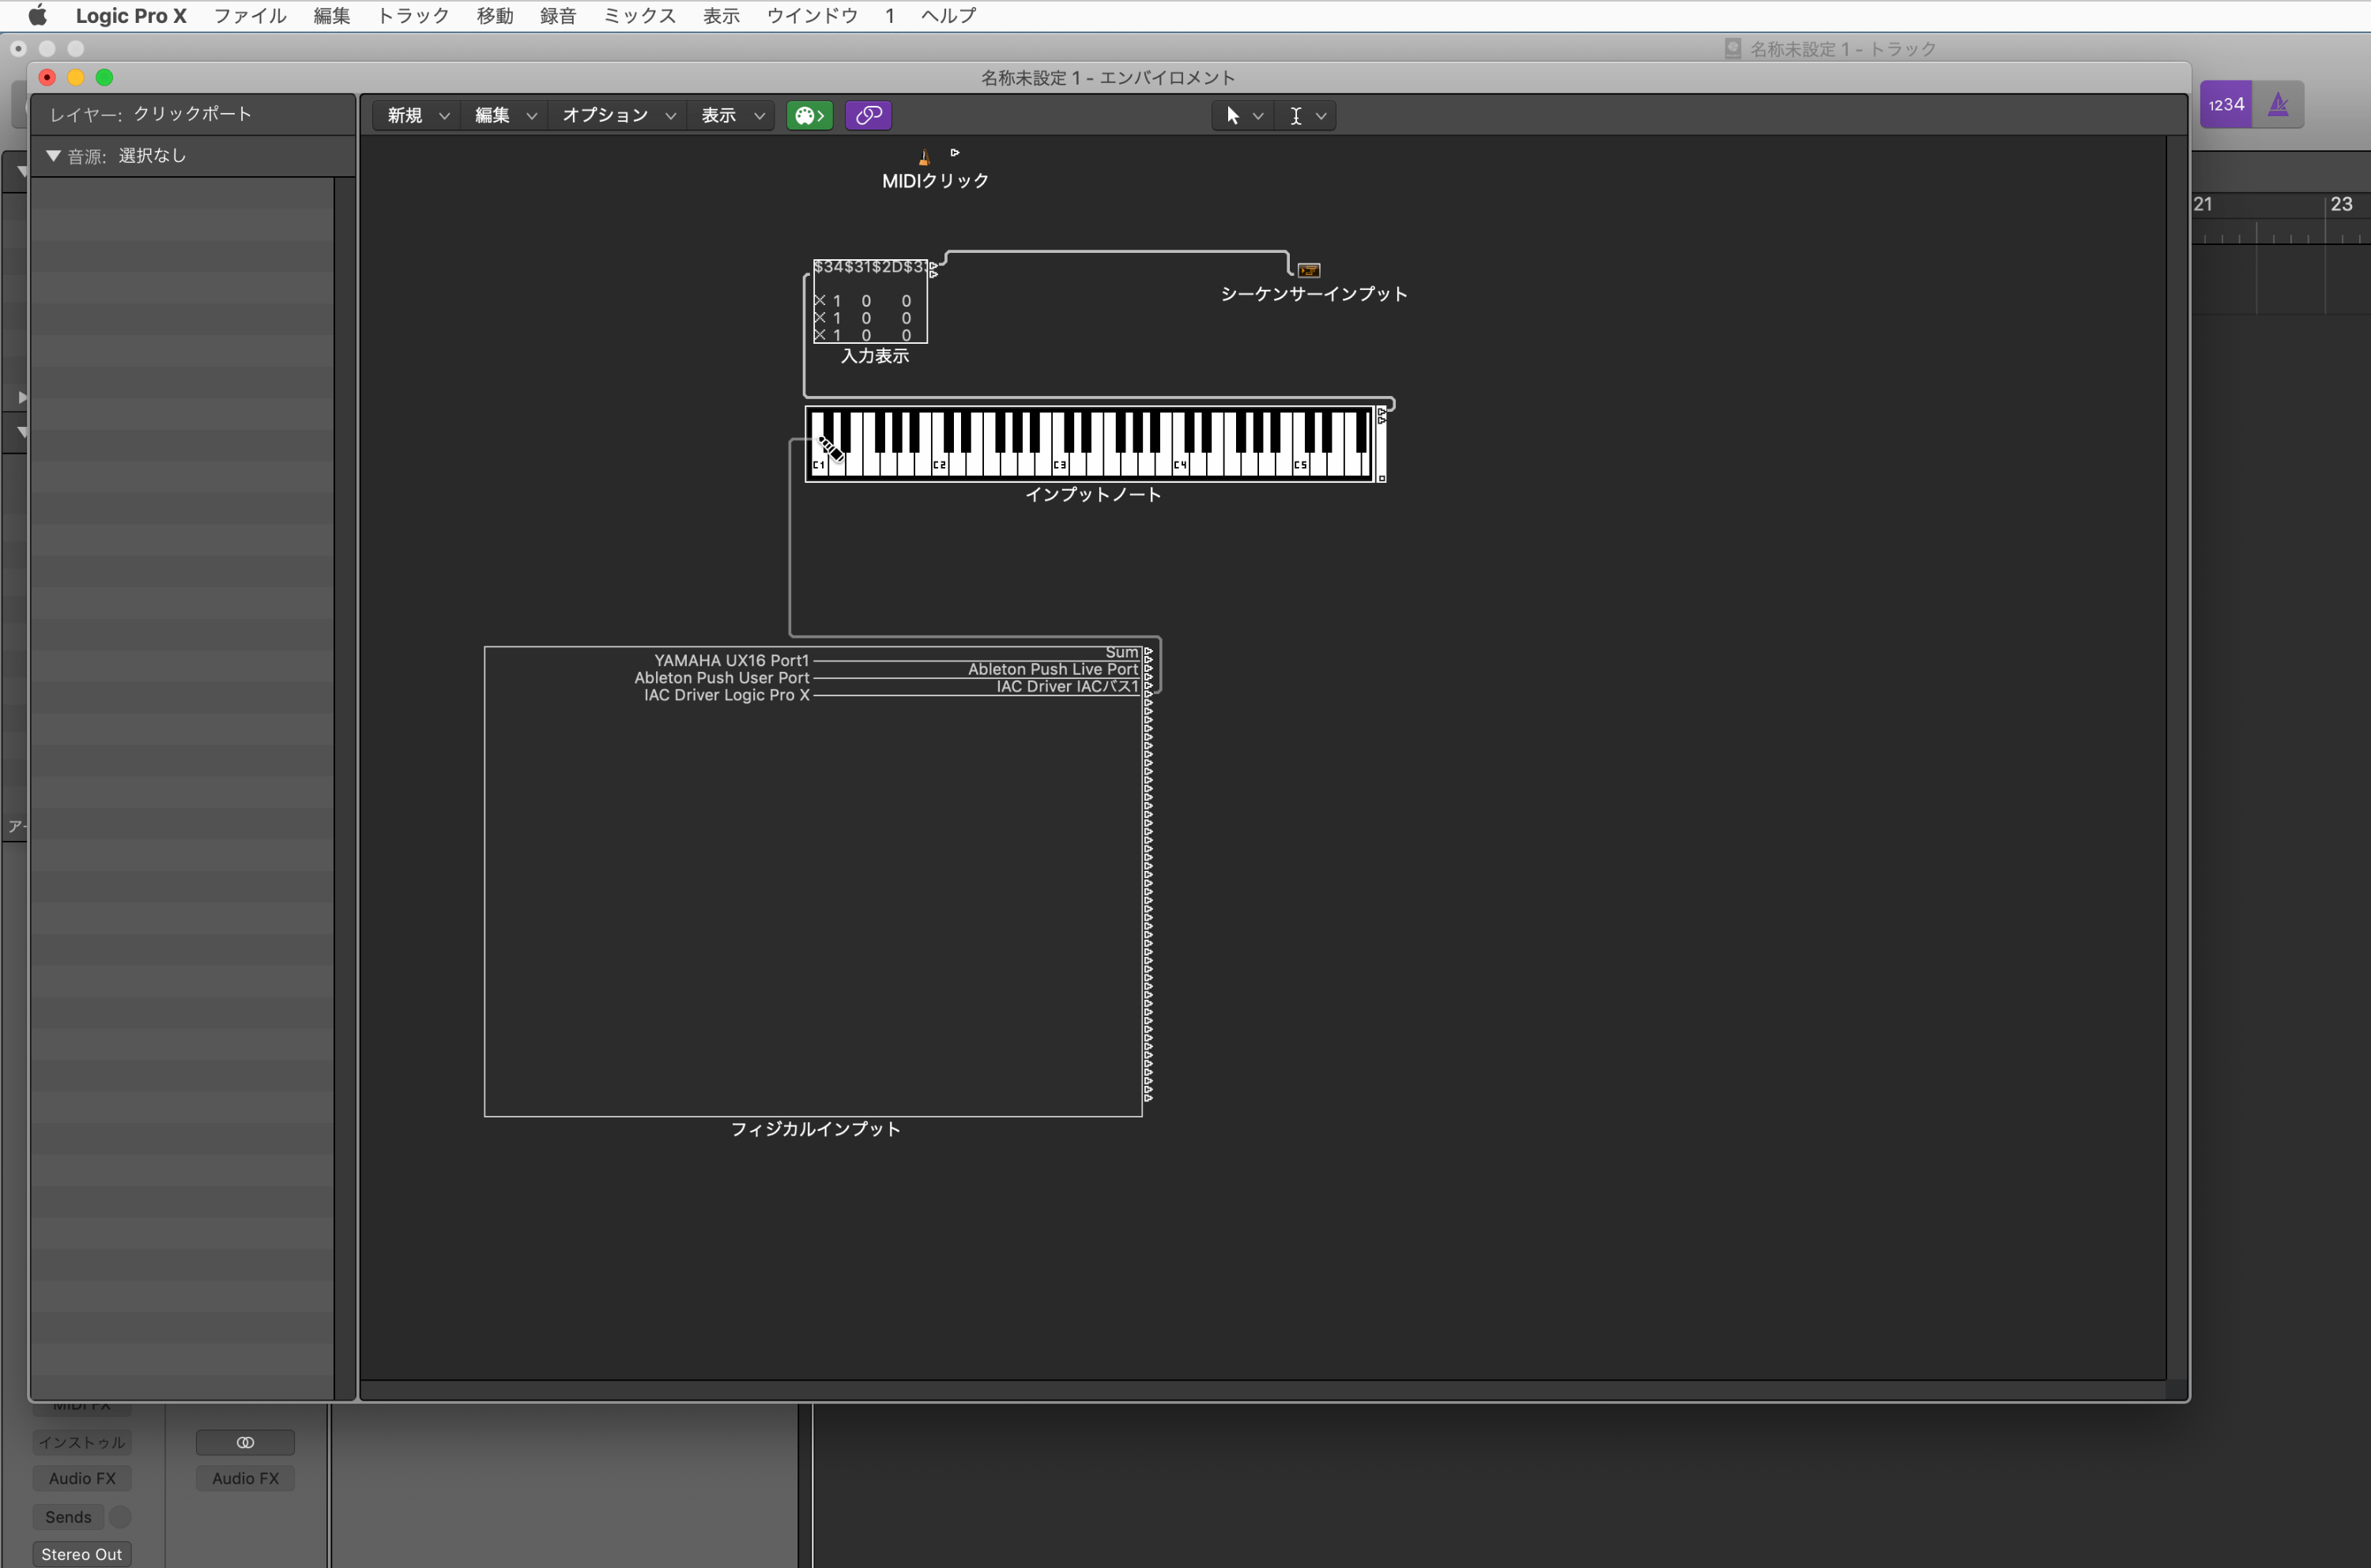Click the 1234 count-in button
Image resolution: width=2371 pixels, height=1568 pixels.
pos(2226,104)
